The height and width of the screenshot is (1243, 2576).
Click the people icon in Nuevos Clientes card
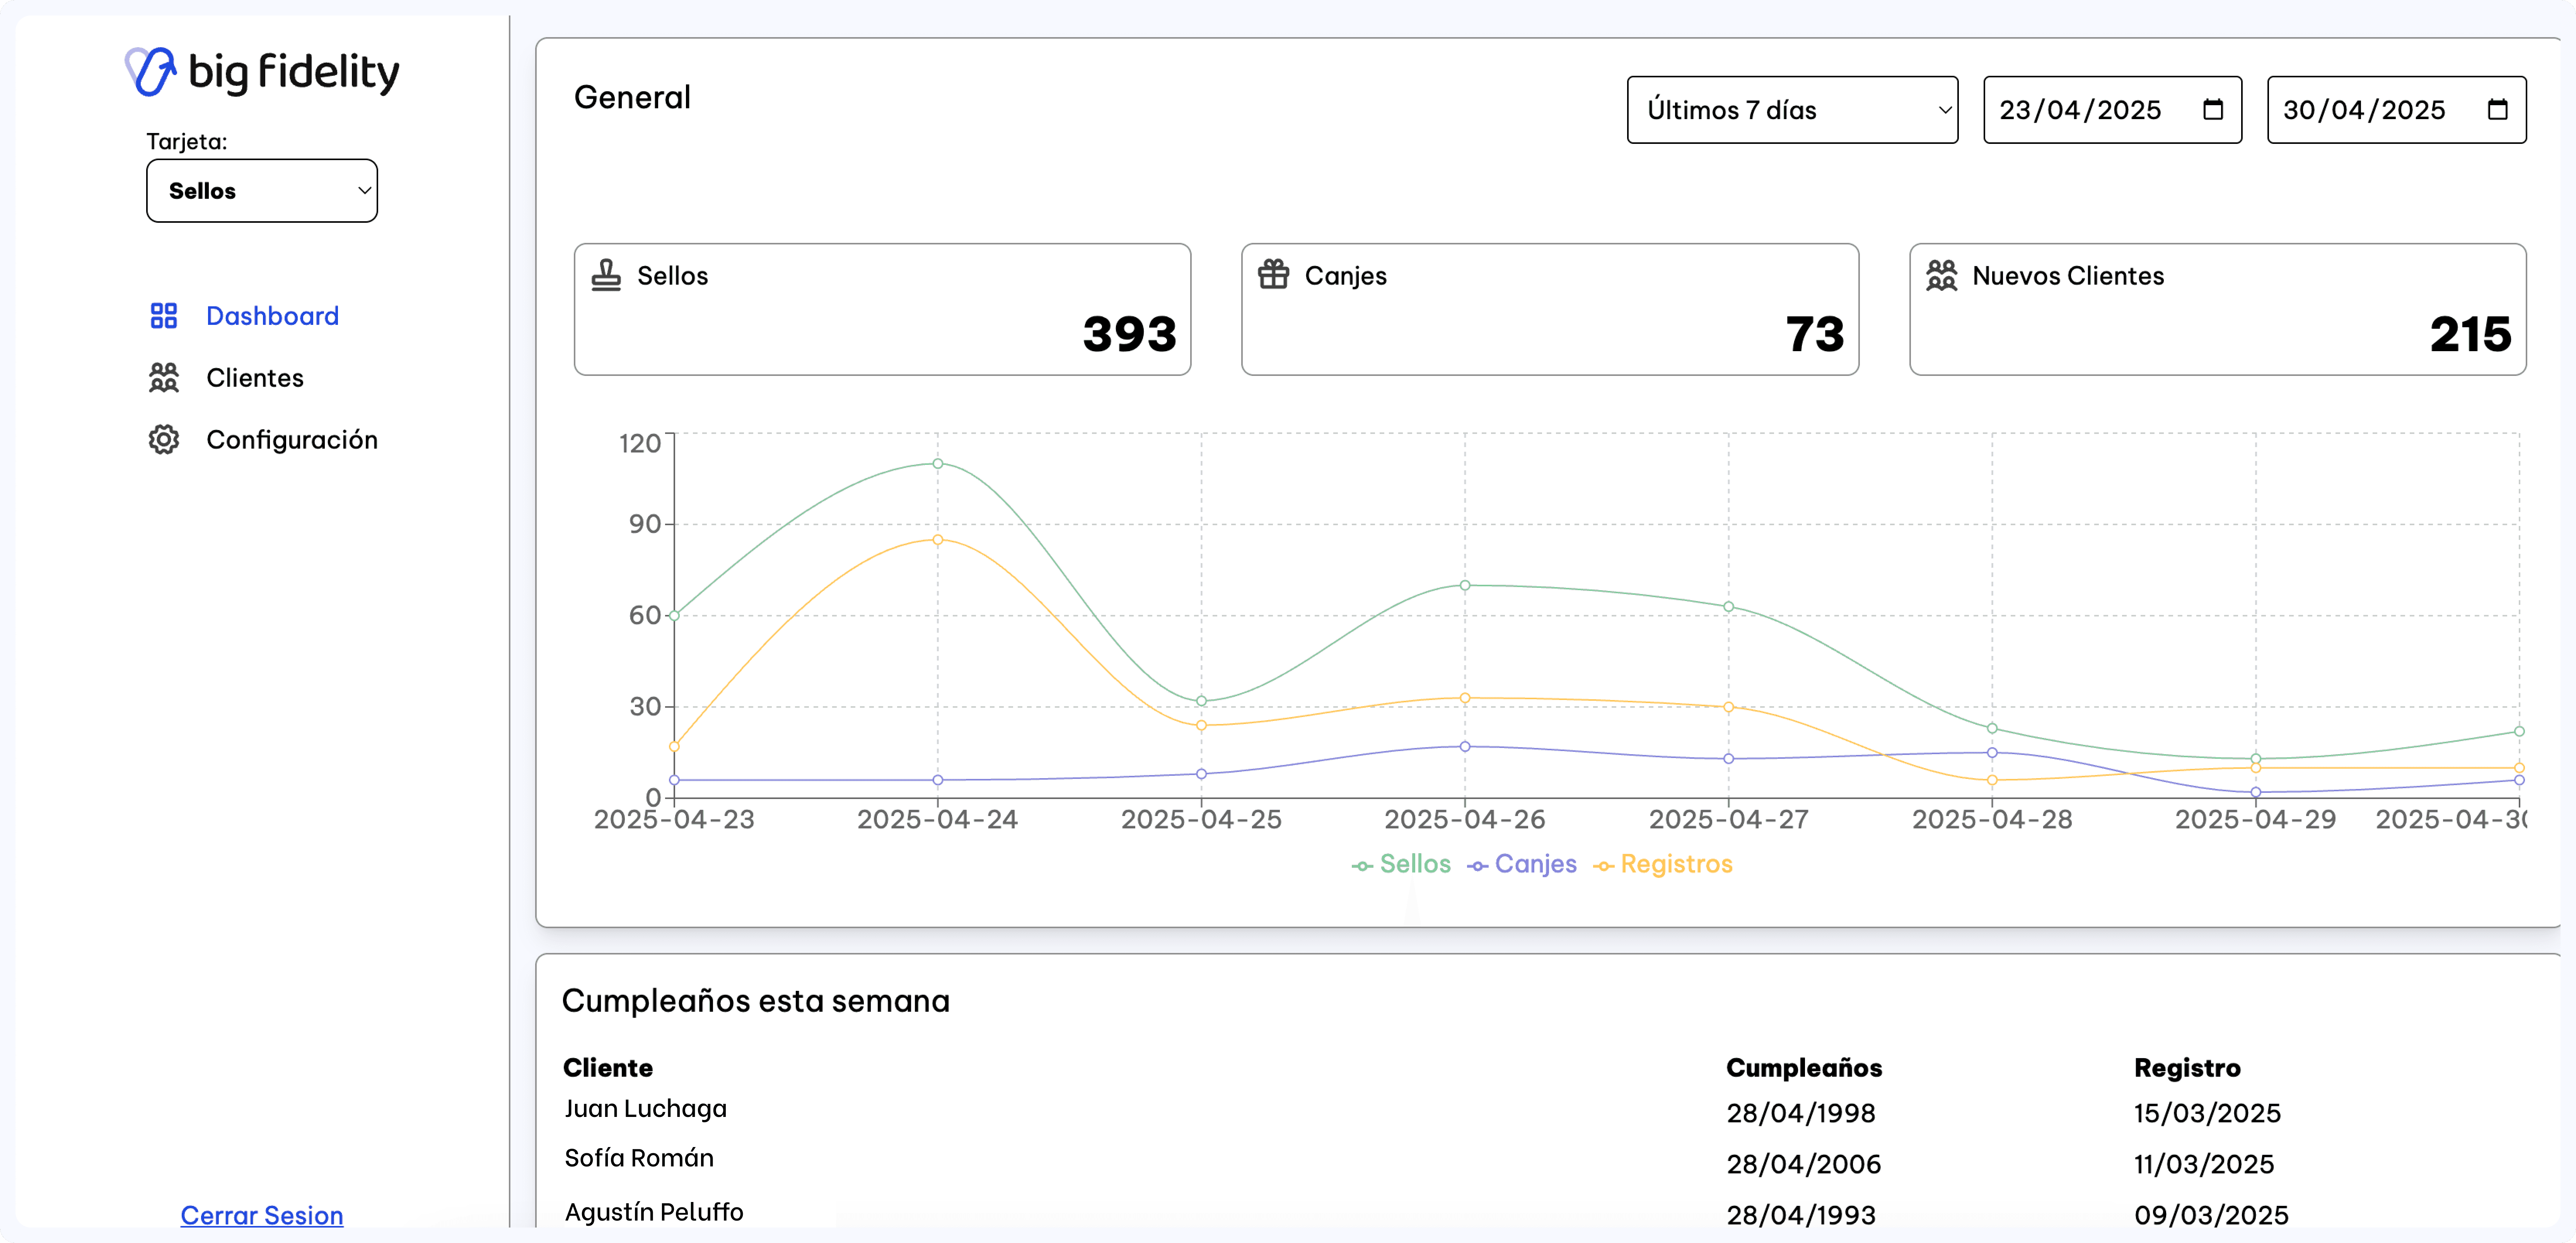tap(1941, 275)
